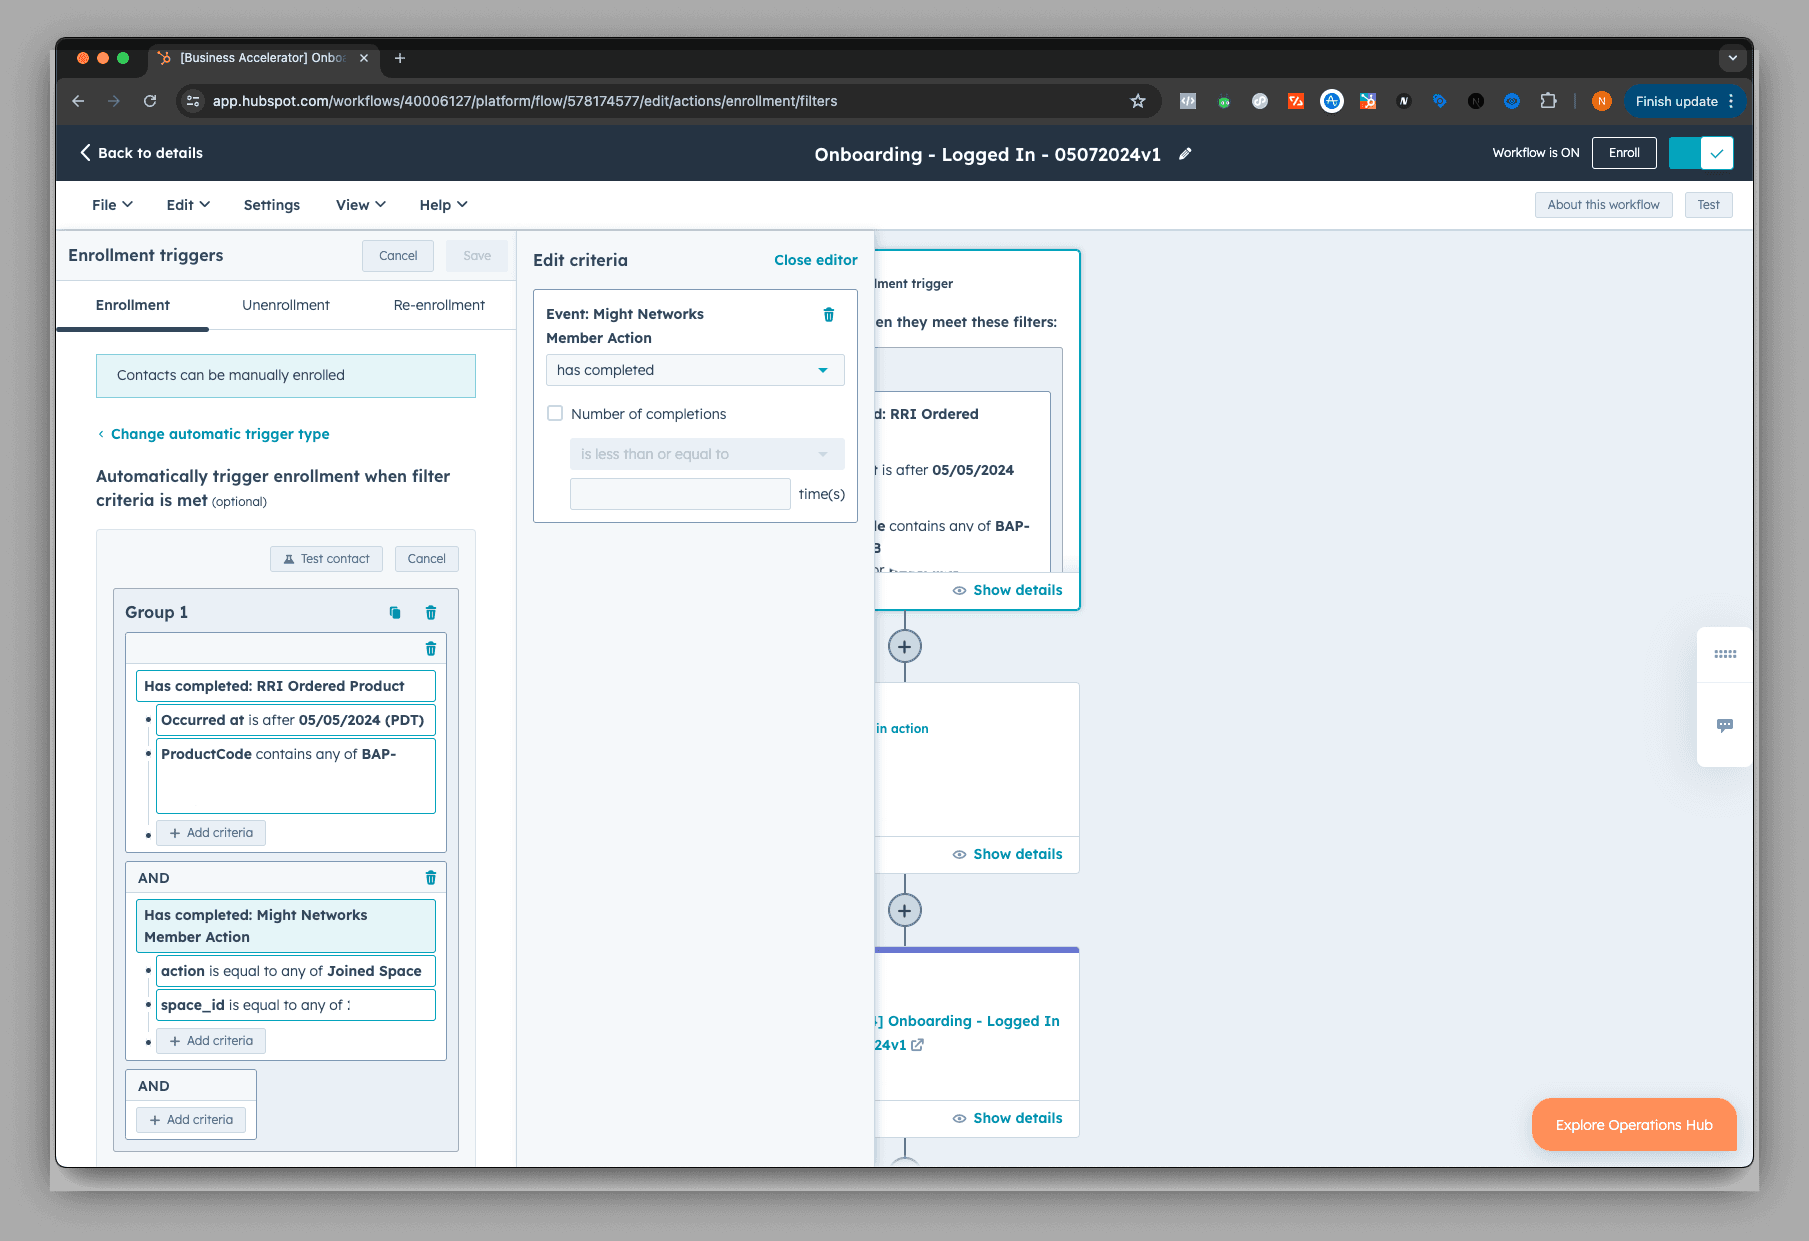The height and width of the screenshot is (1241, 1809).
Task: Close the Business Accelerator browser tab
Action: pyautogui.click(x=364, y=58)
